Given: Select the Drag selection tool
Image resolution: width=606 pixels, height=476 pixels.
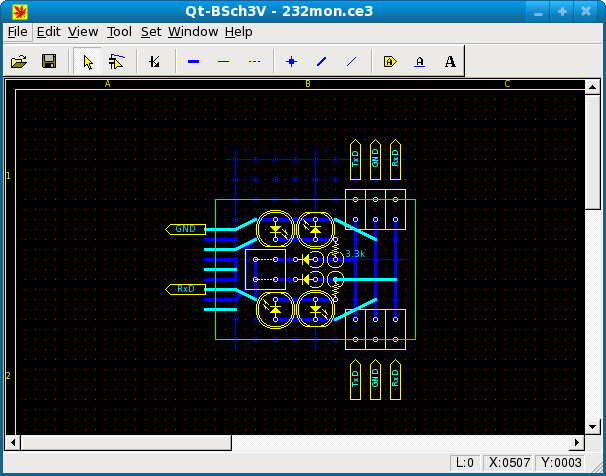Looking at the screenshot, I should tap(117, 62).
